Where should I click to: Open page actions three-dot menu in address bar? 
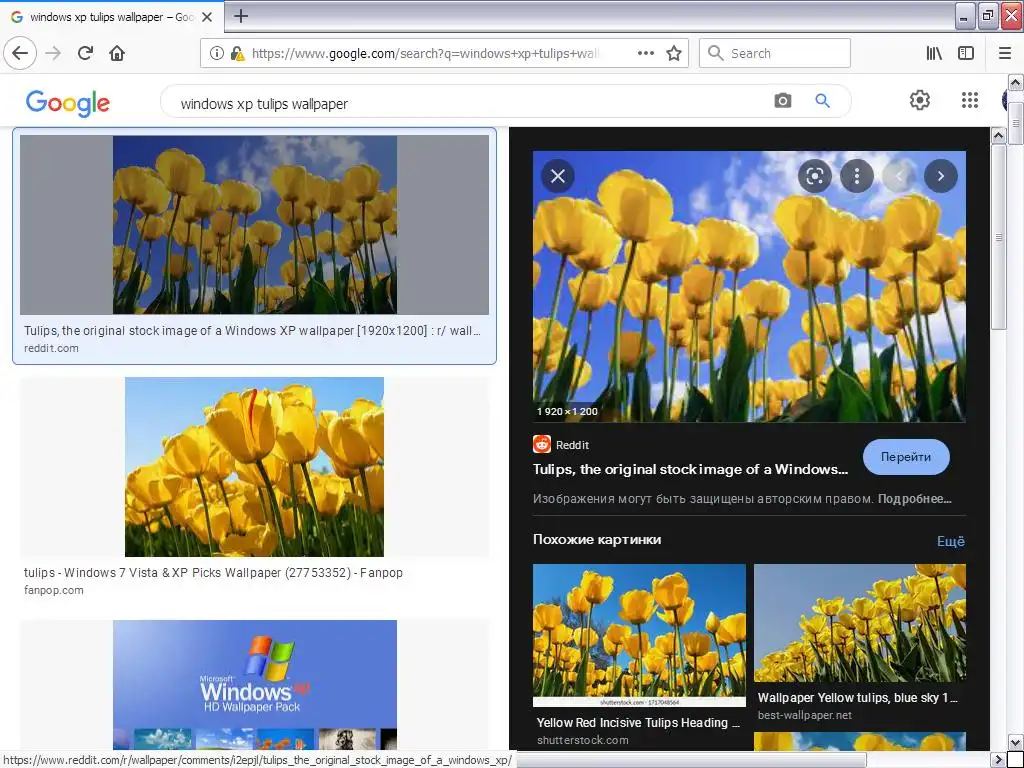(645, 53)
